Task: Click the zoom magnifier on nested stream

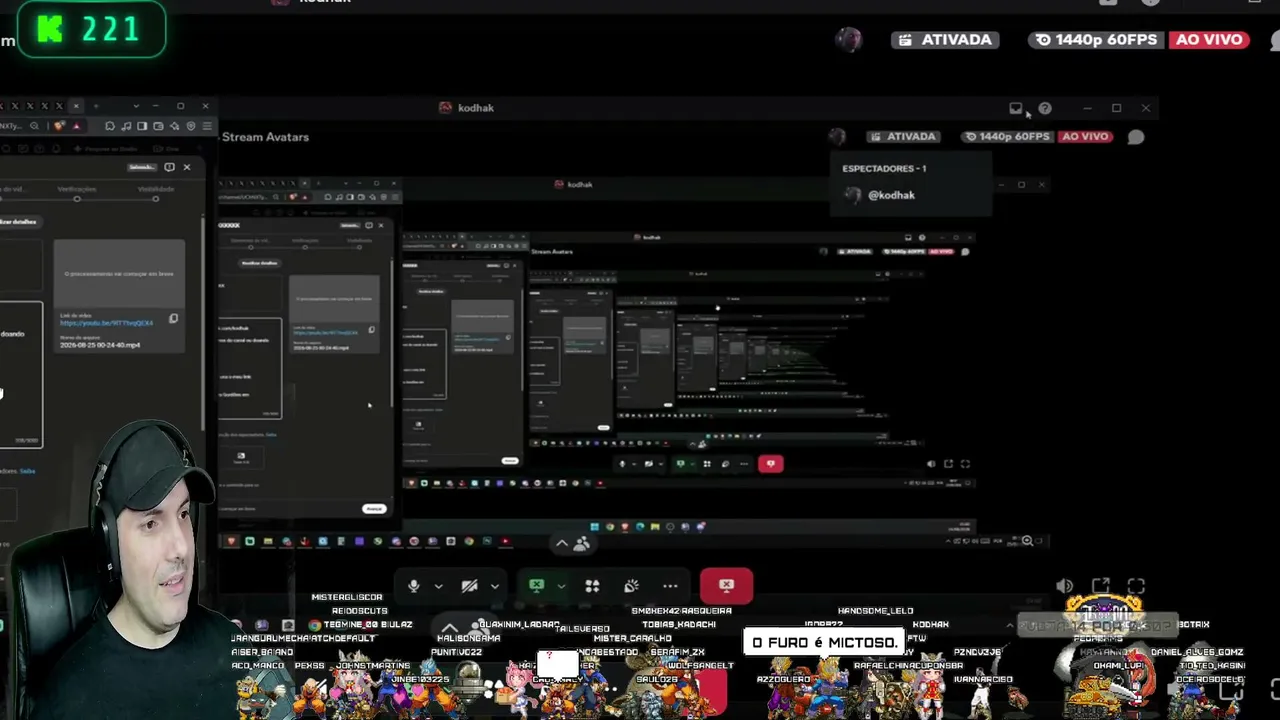Action: click(1027, 541)
